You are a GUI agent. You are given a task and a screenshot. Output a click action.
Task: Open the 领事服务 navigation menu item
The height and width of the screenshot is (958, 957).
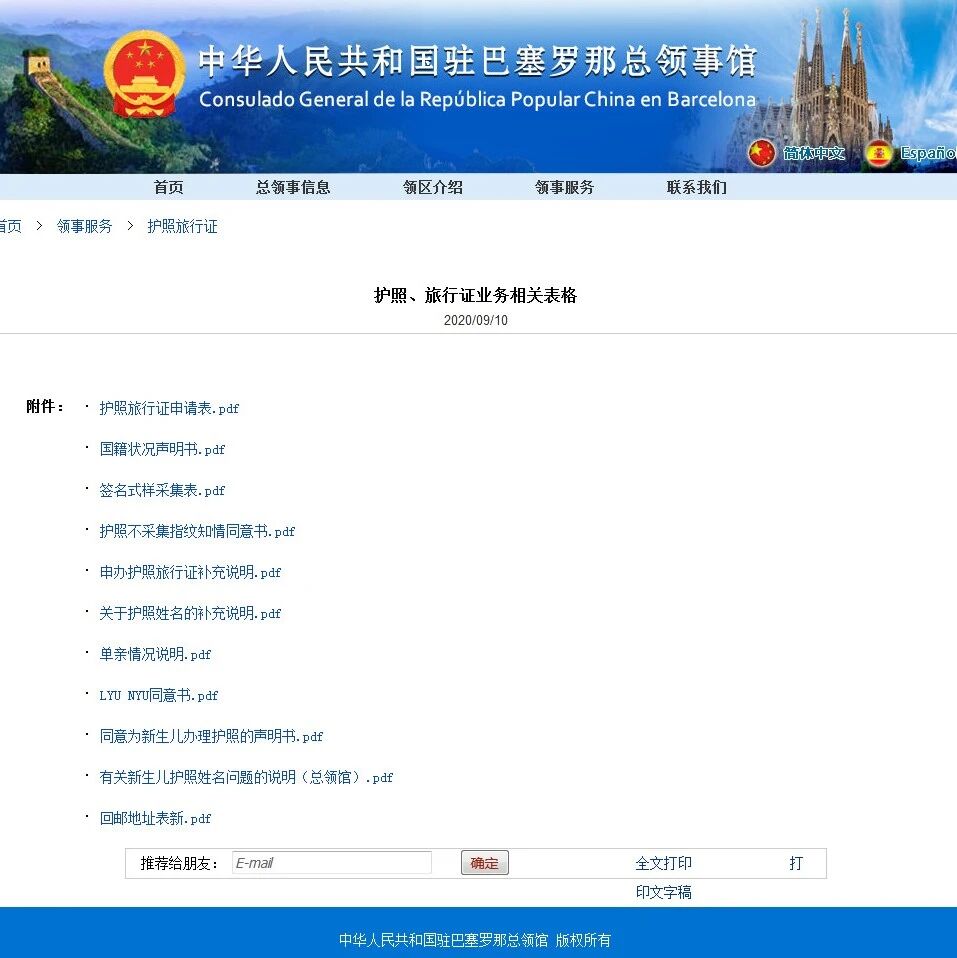563,186
